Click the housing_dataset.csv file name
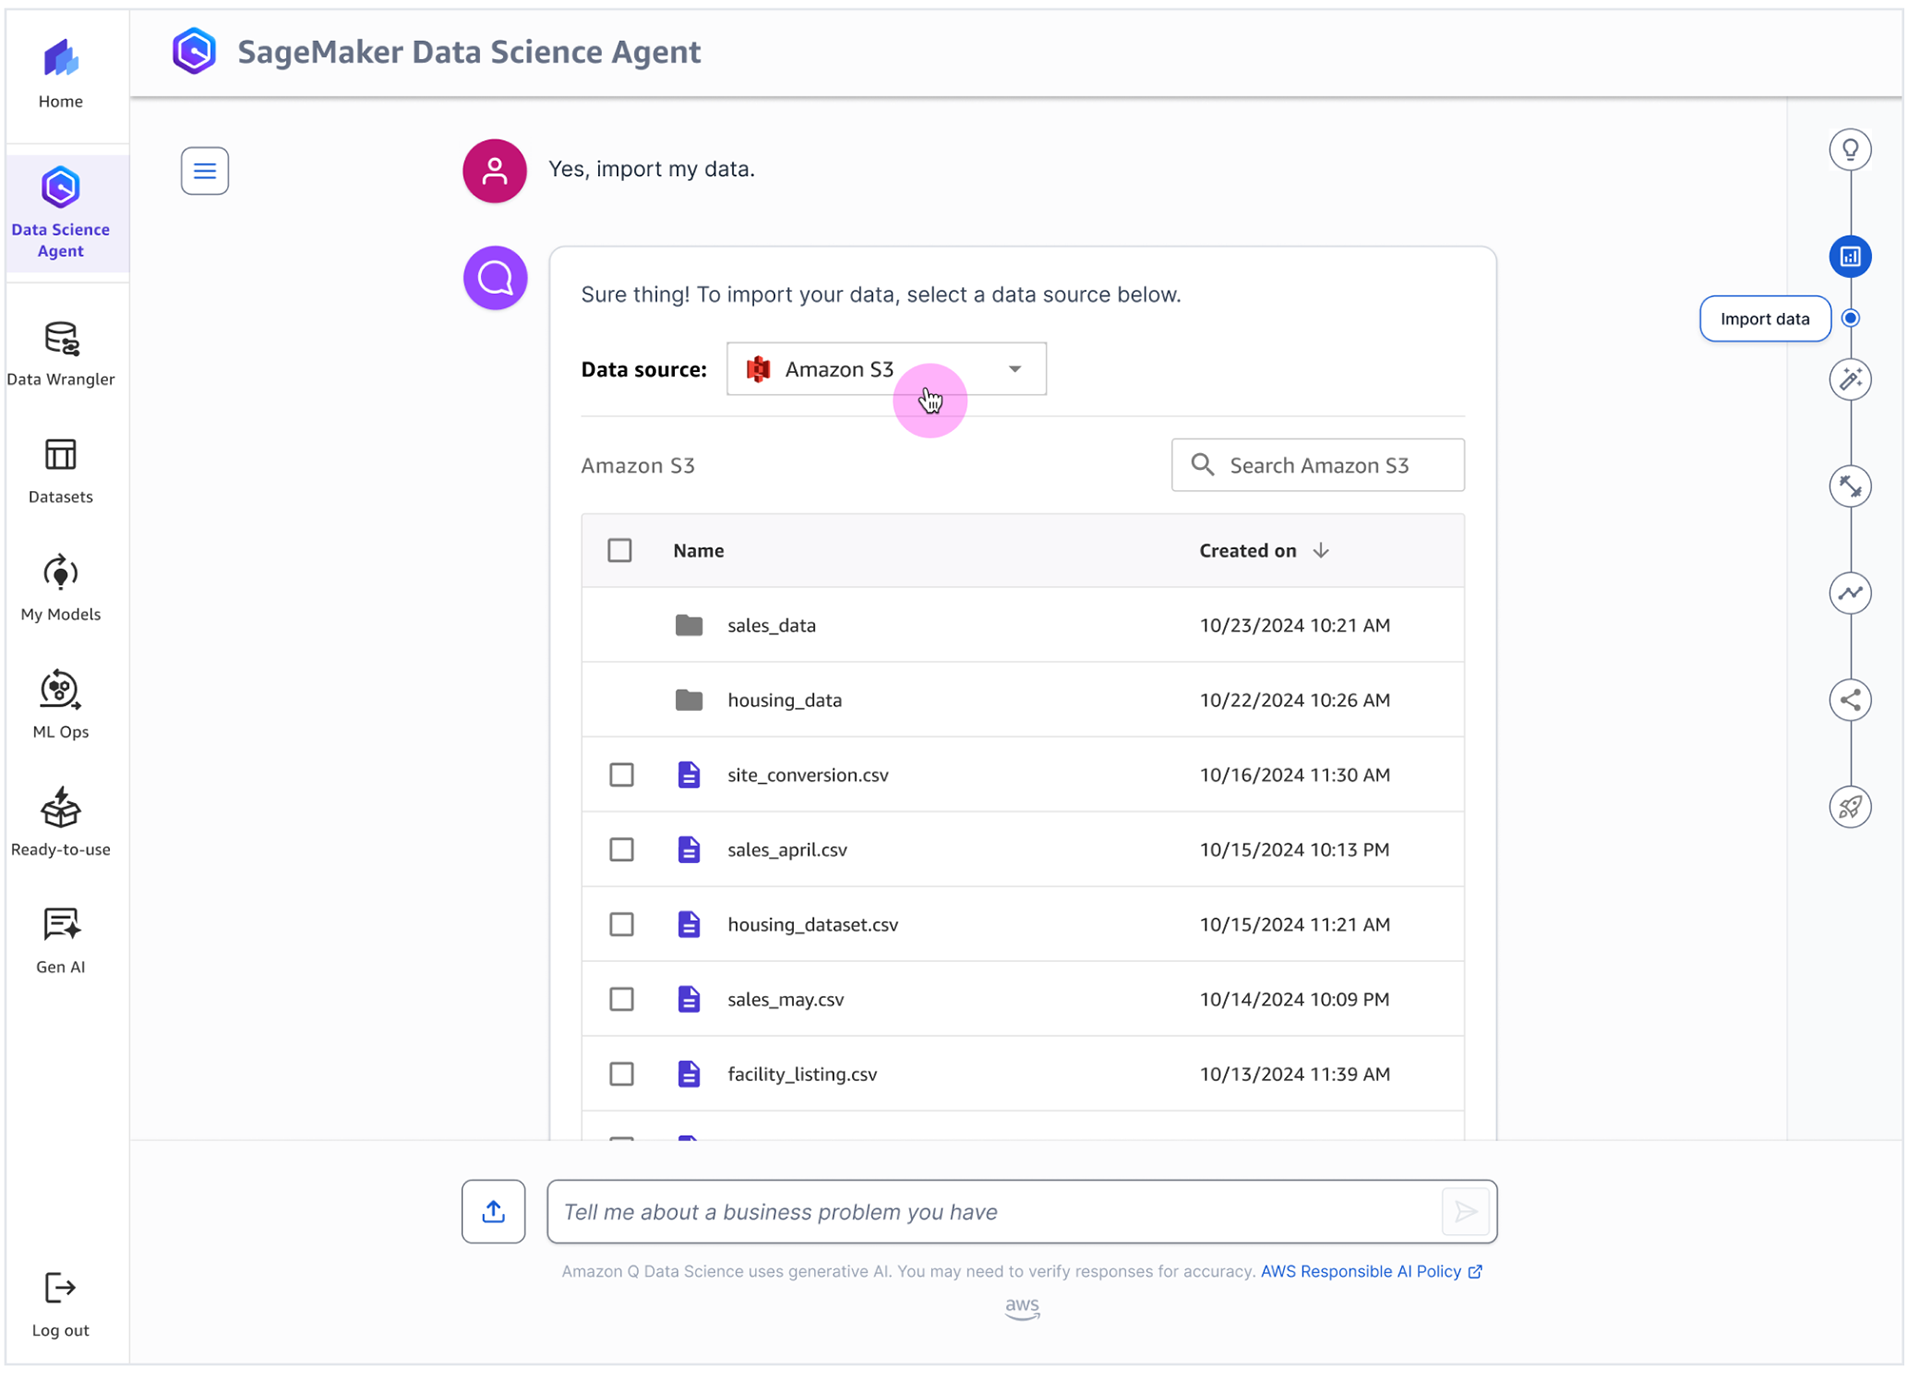 (813, 925)
